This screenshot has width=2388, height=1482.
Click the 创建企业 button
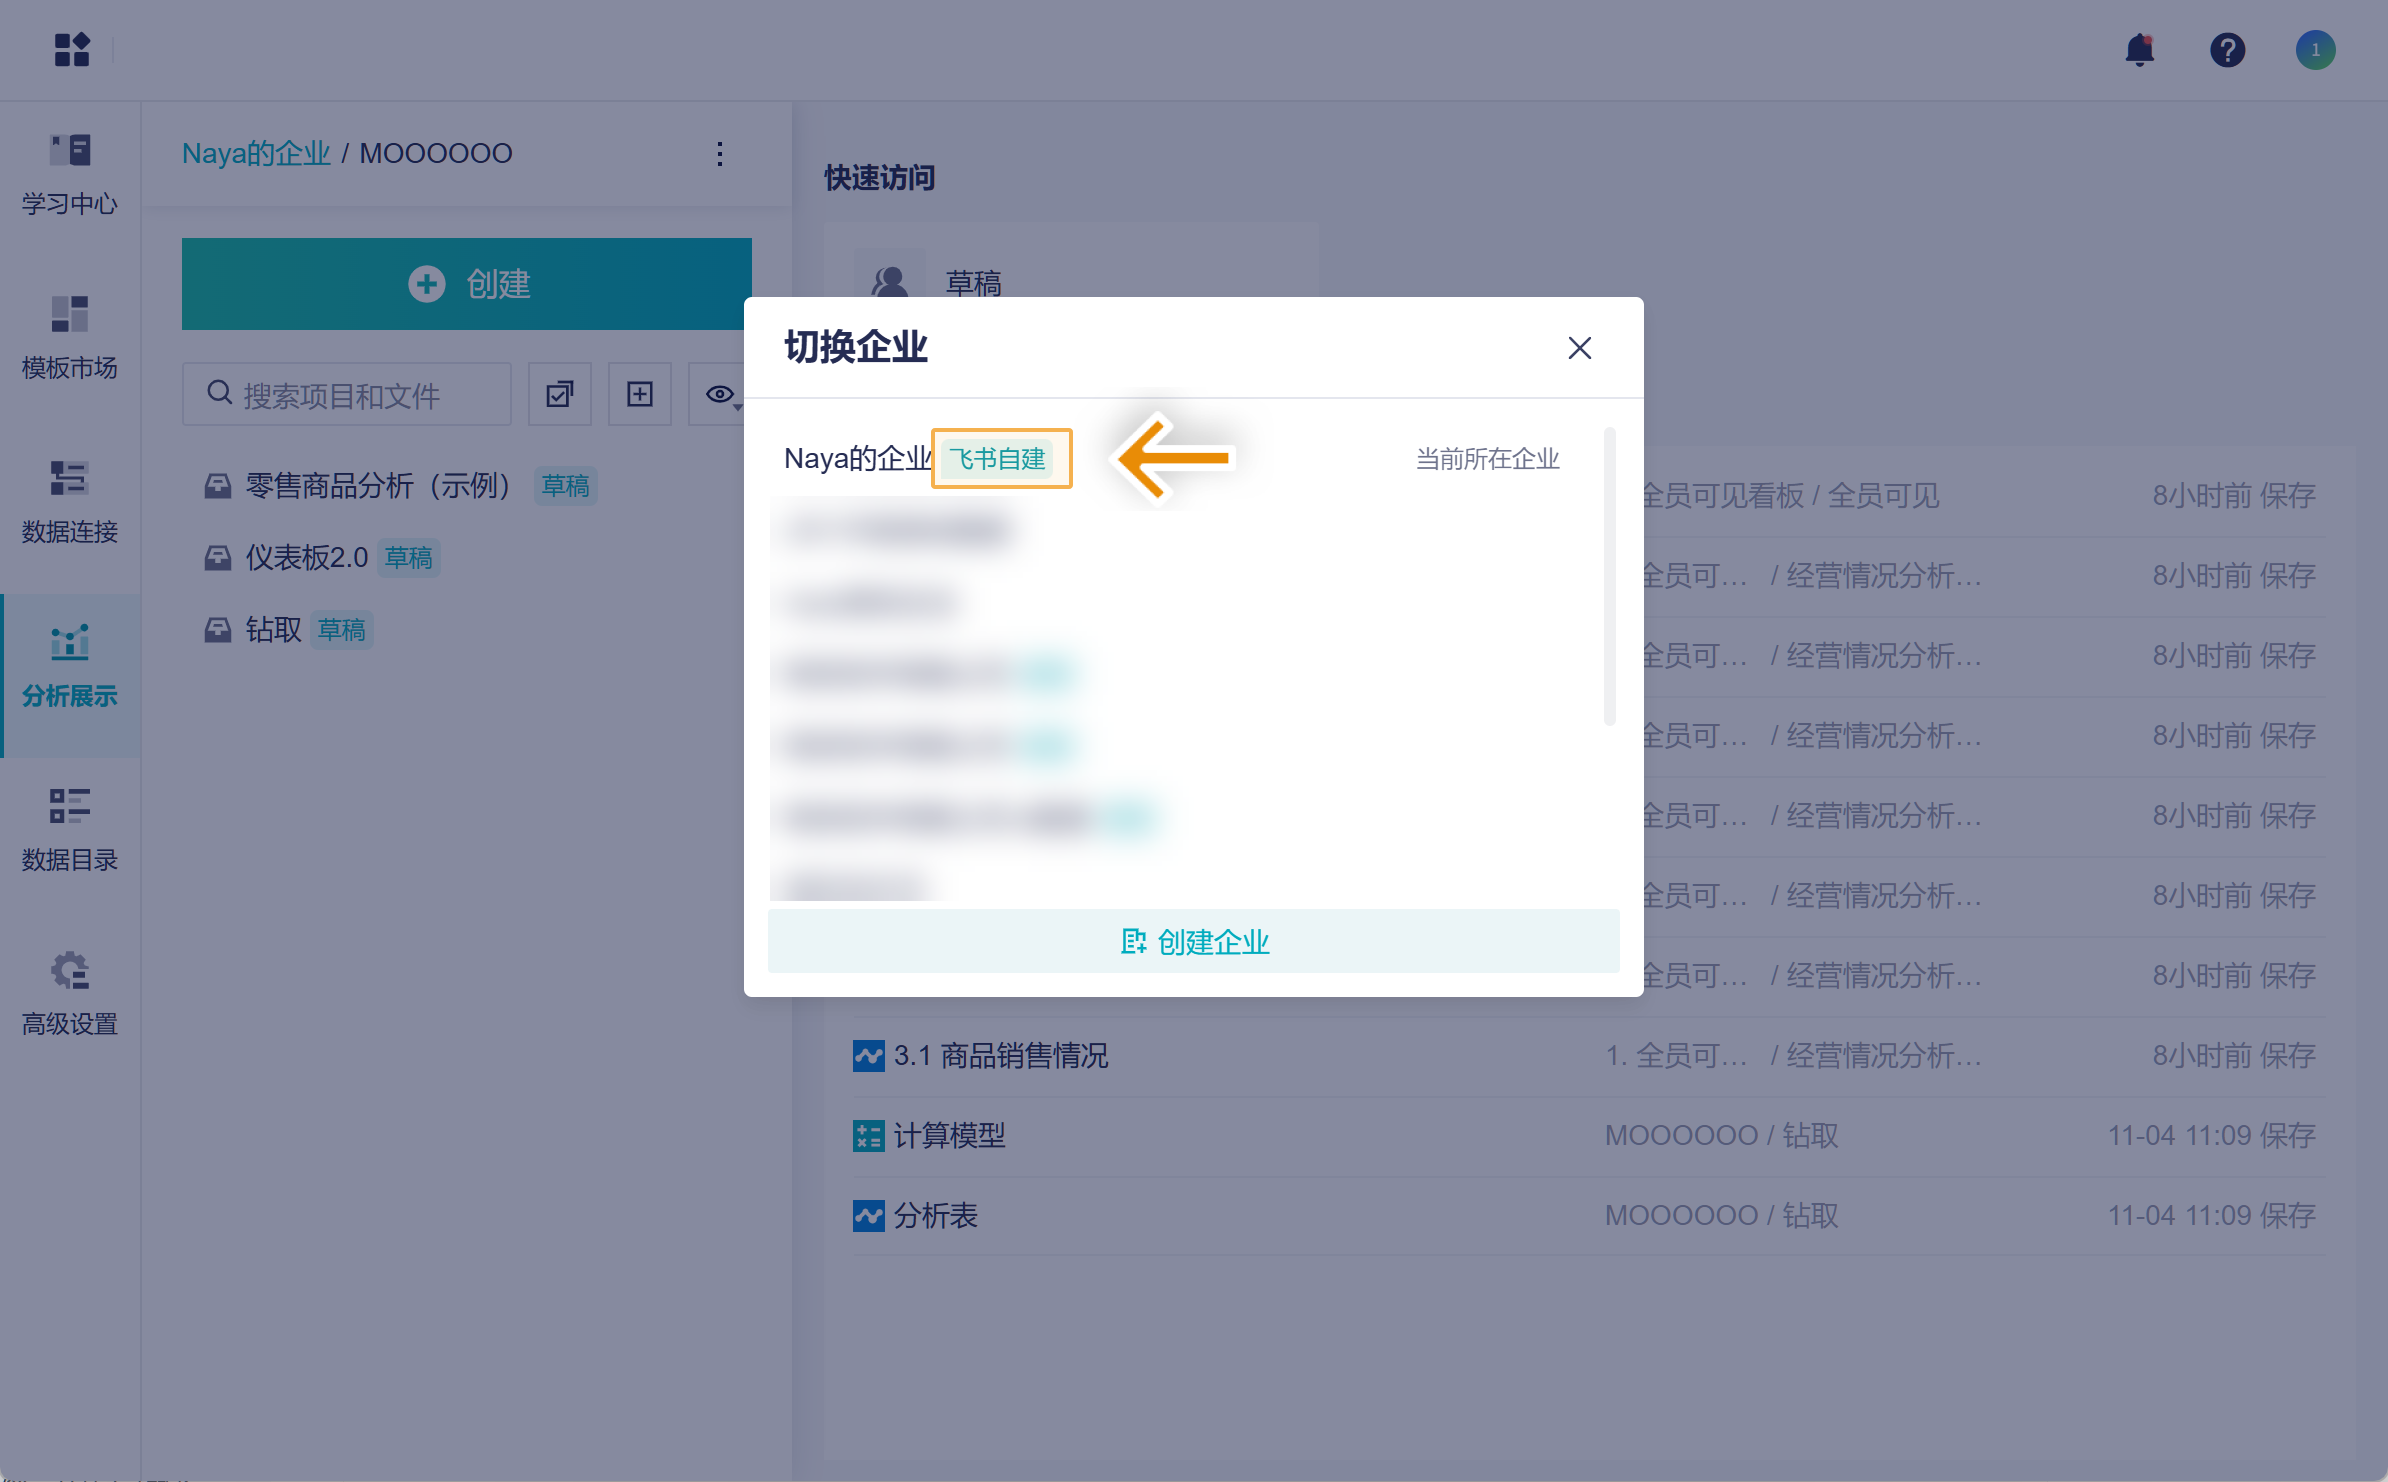pyautogui.click(x=1193, y=941)
